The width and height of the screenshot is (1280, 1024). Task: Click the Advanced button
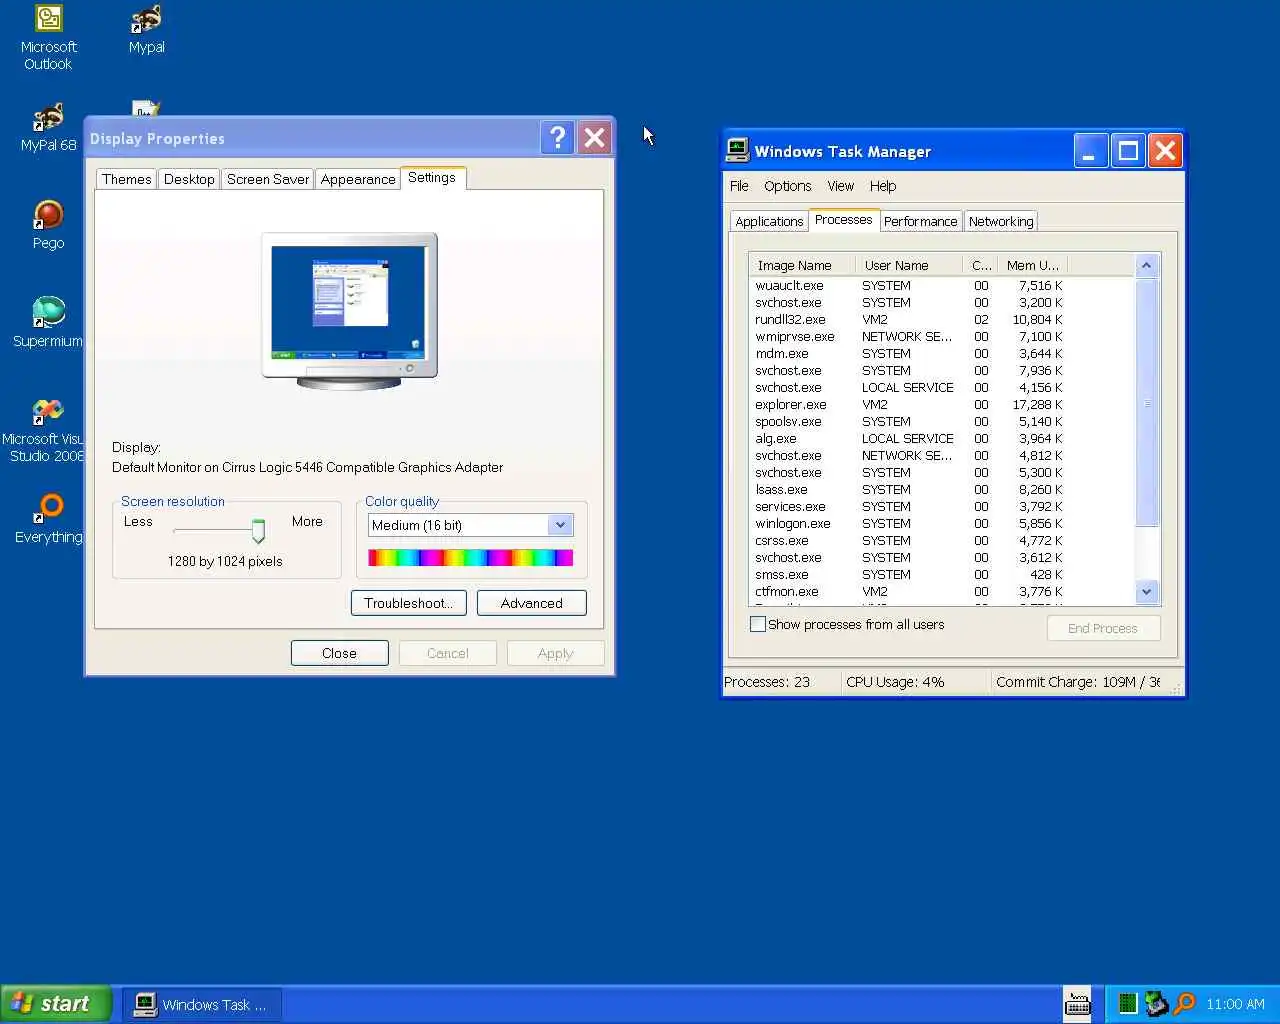click(x=532, y=603)
